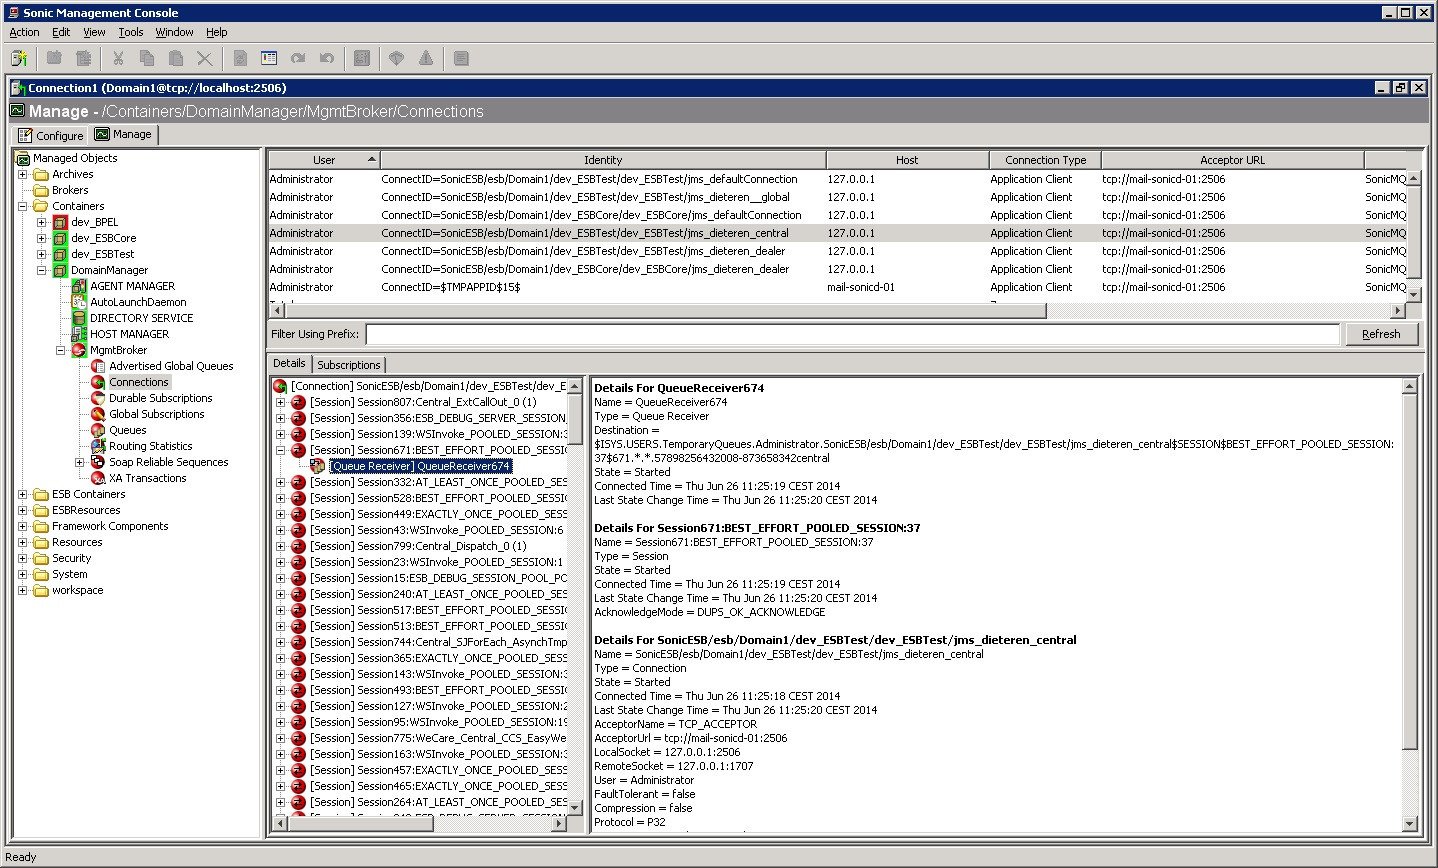Expand the dev_ESBTest container
This screenshot has height=868, width=1438.
(x=42, y=254)
